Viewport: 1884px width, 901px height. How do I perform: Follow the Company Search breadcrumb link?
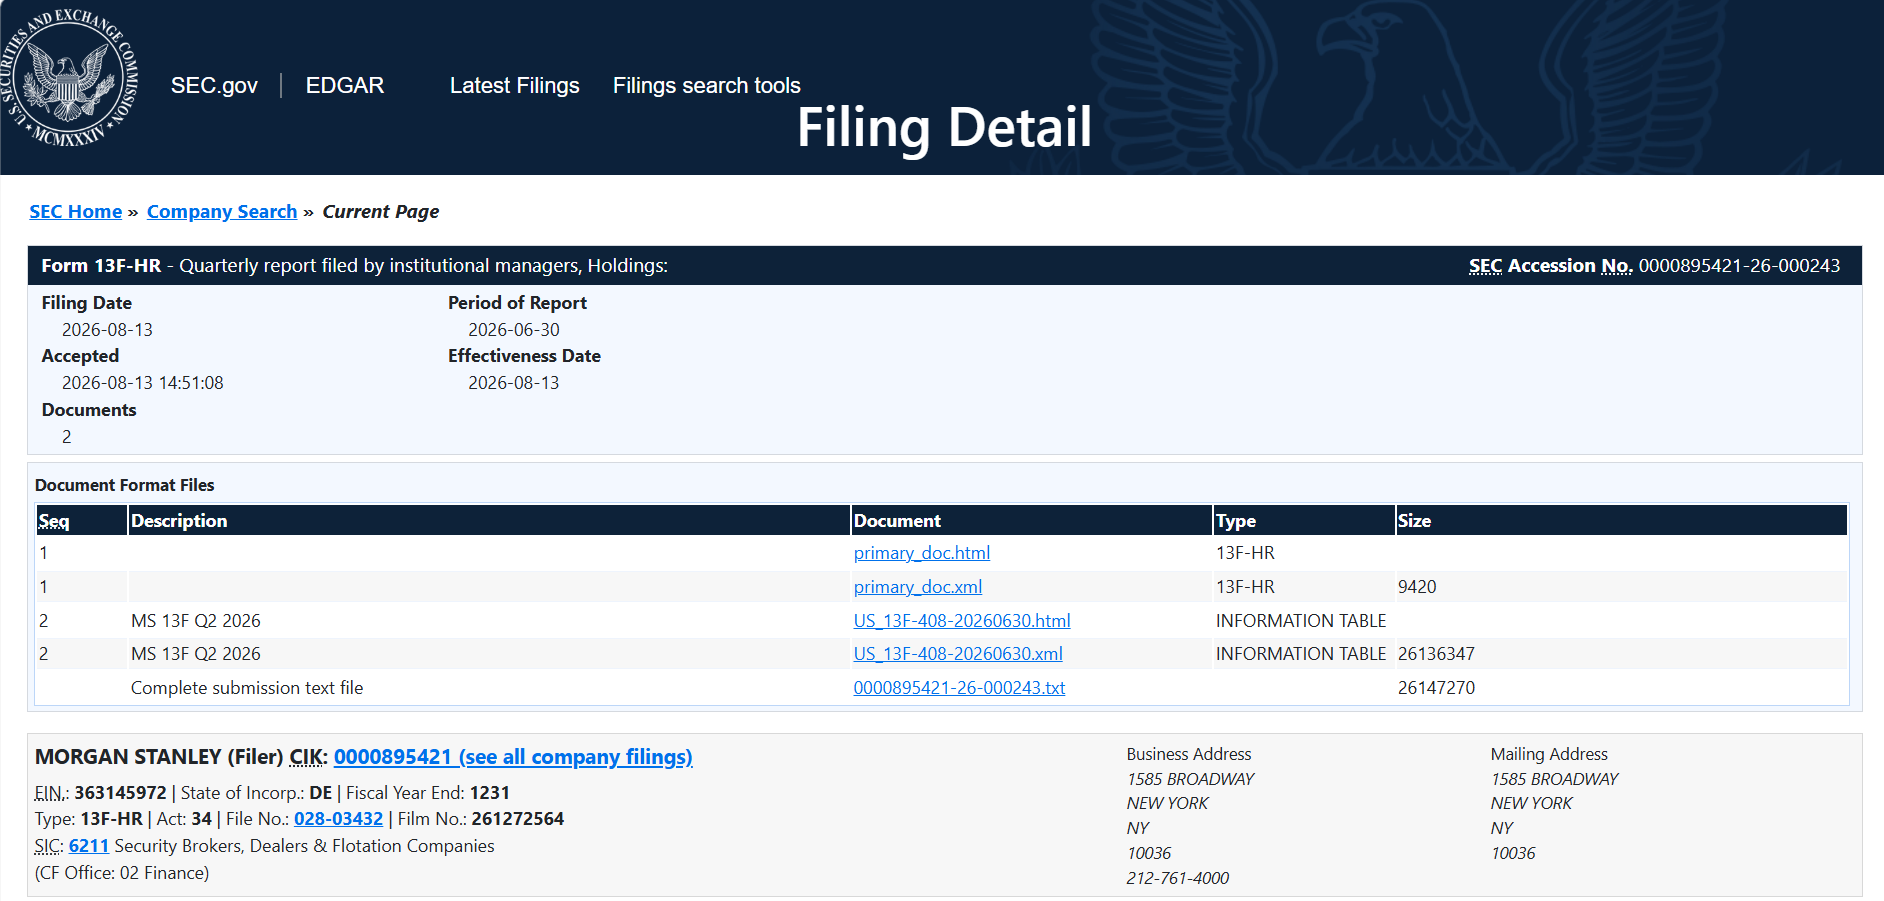(222, 212)
